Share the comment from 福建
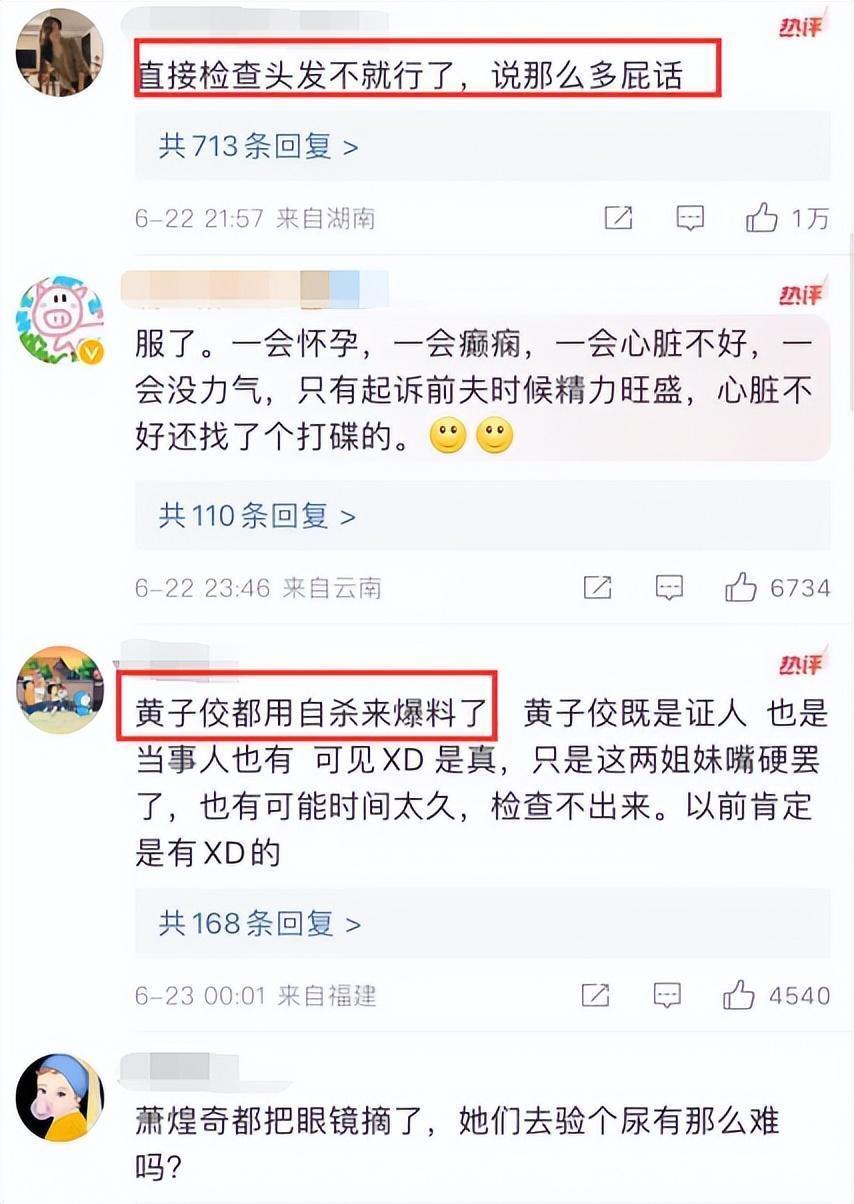 pos(595,995)
